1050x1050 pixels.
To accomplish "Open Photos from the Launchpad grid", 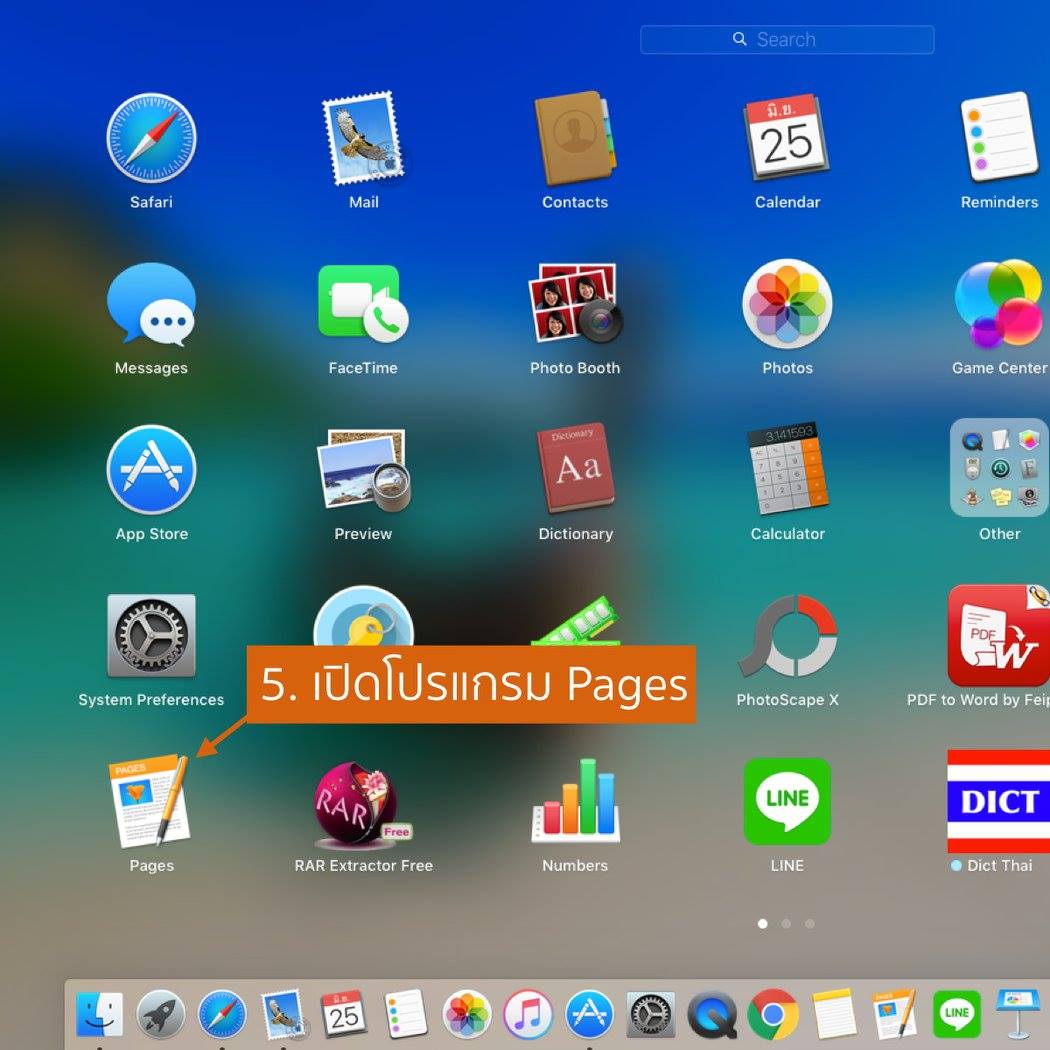I will pos(787,303).
